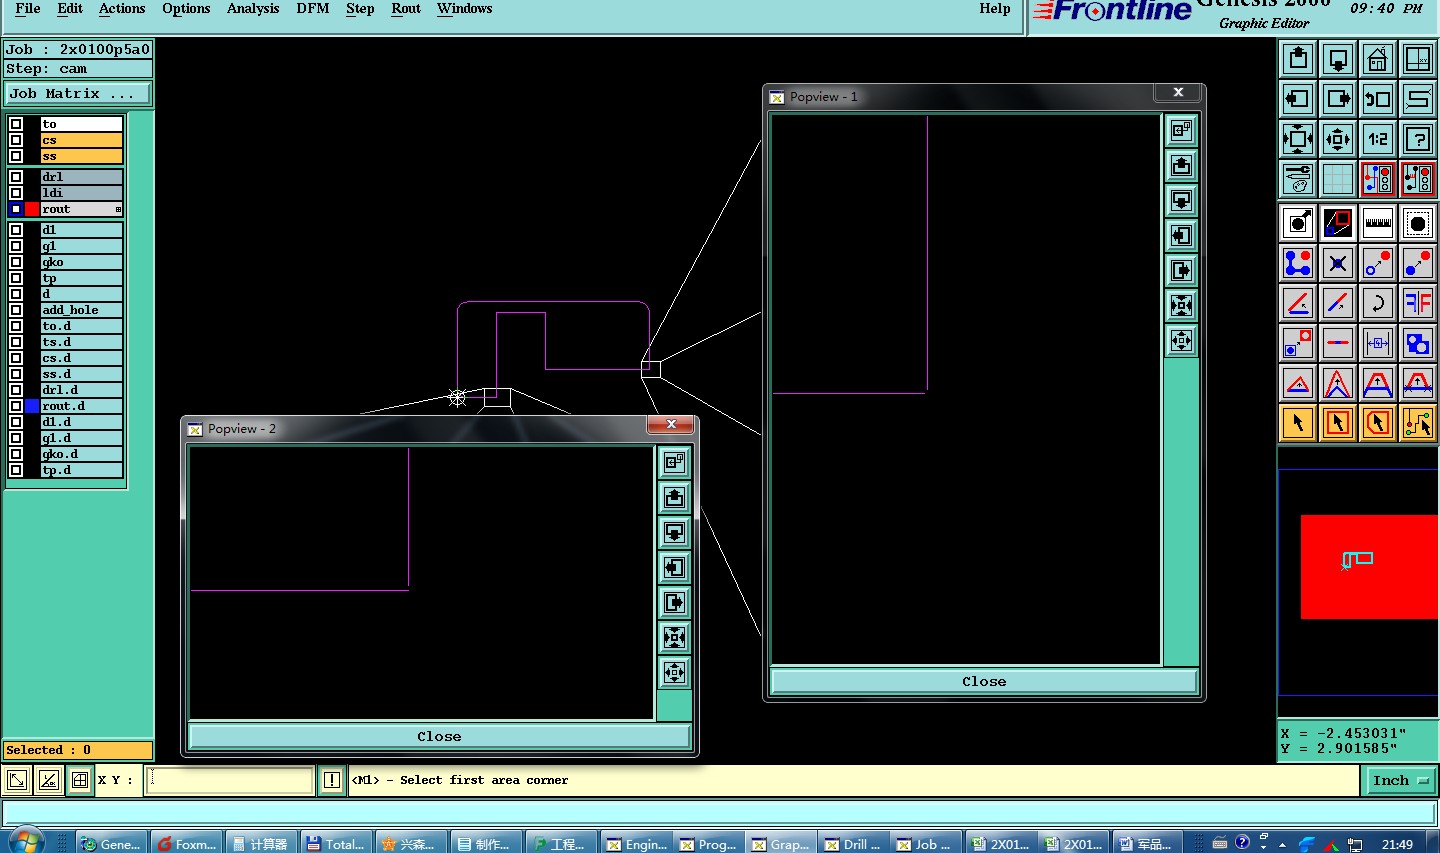Open the Help menu
The width and height of the screenshot is (1440, 853).
tap(994, 8)
